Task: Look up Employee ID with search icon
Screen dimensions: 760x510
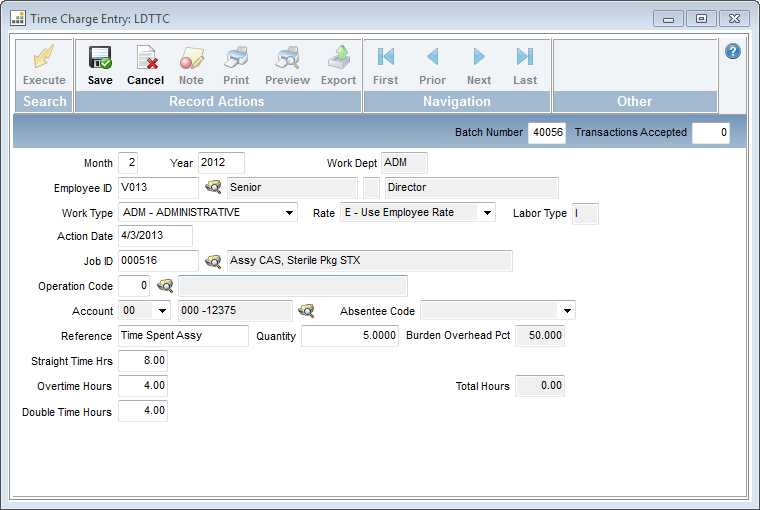Action: [x=213, y=187]
